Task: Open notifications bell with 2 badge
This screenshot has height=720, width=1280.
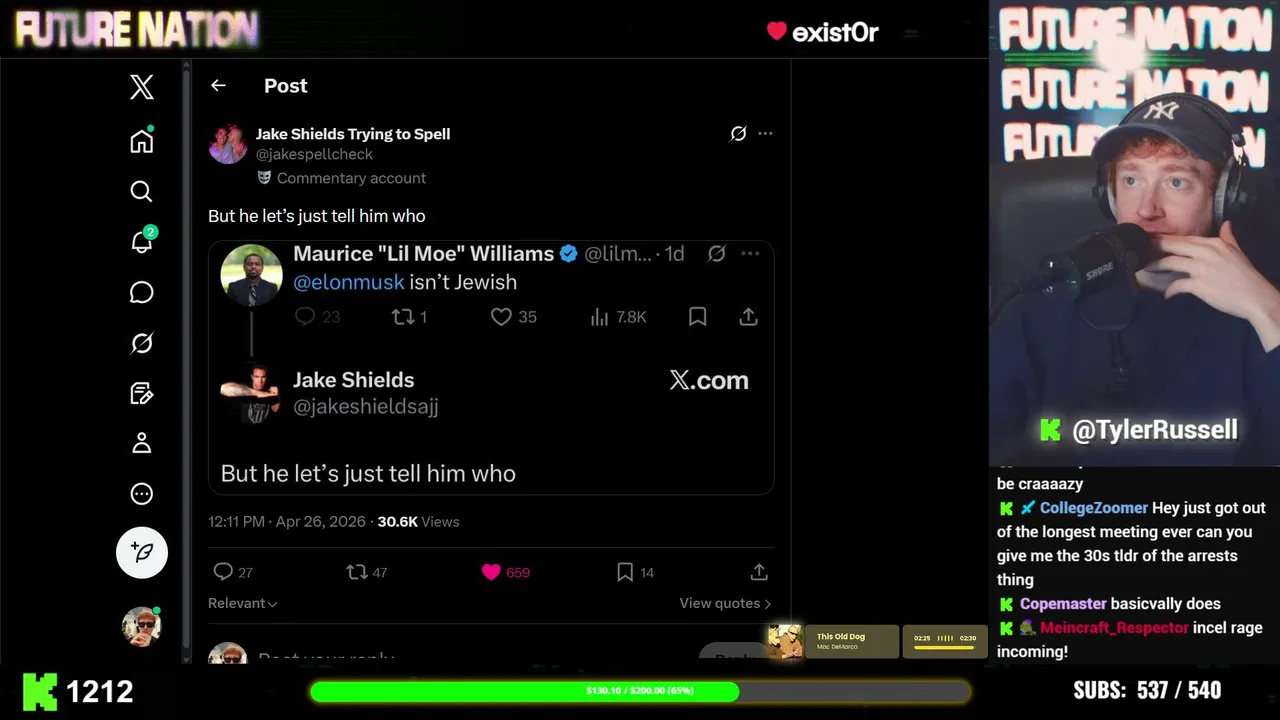Action: pos(141,241)
